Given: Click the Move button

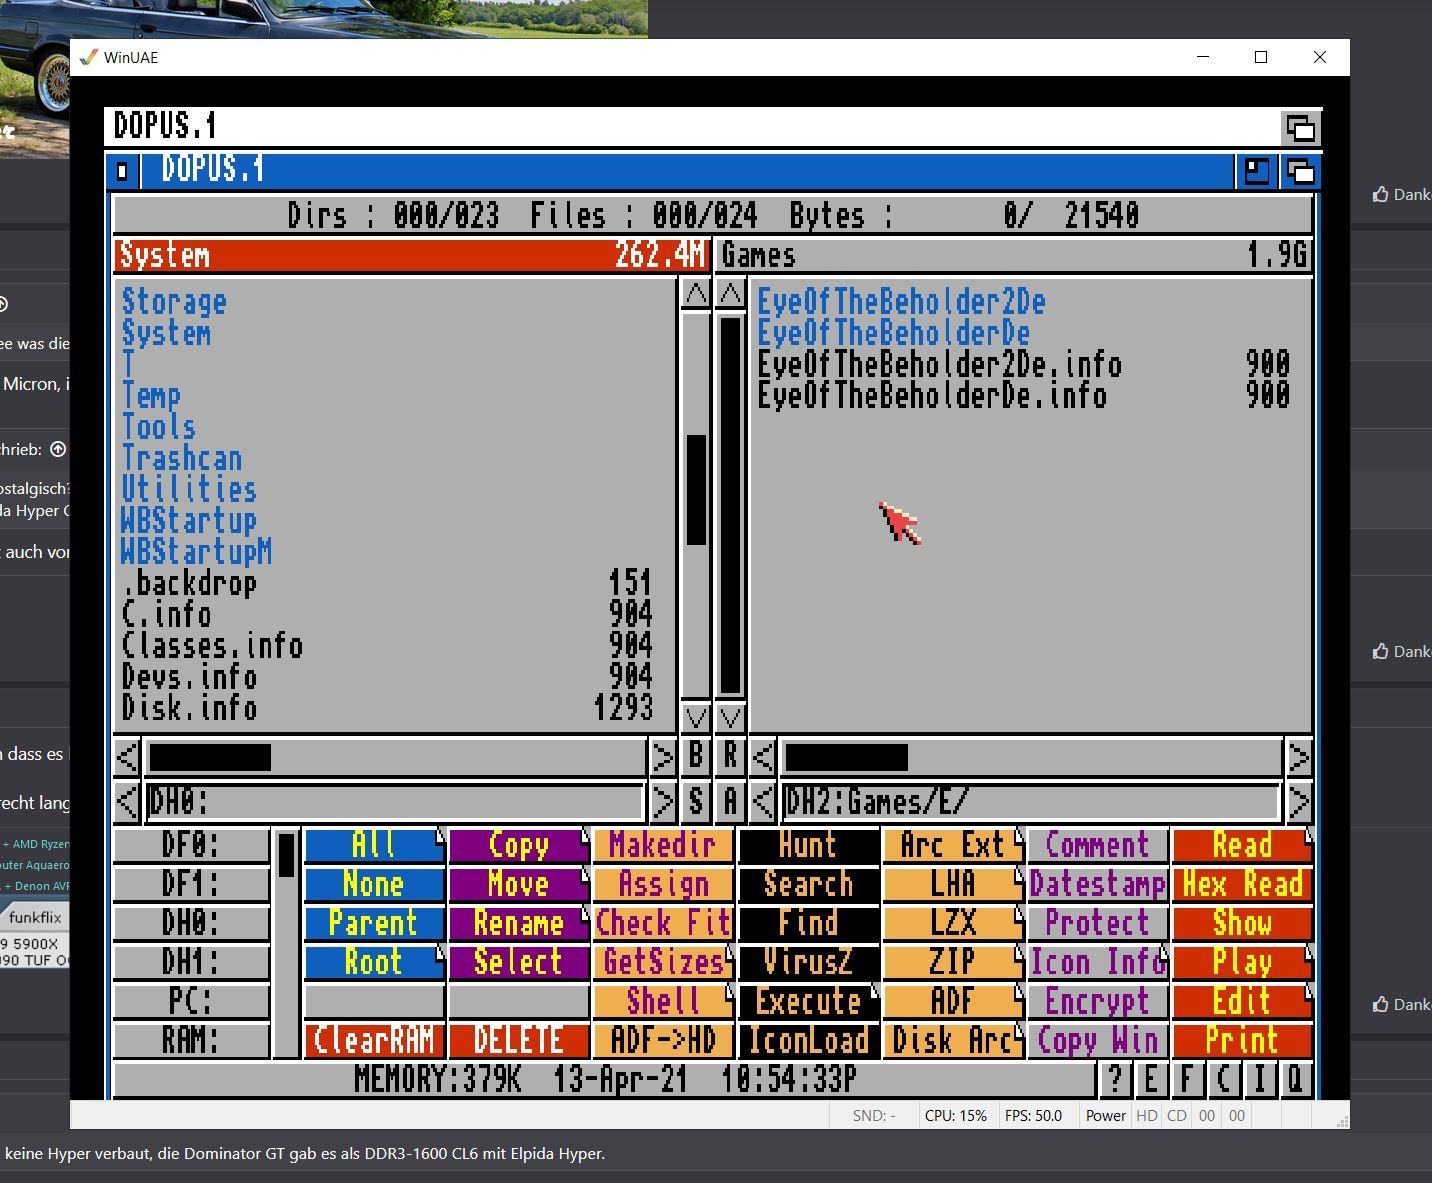Looking at the screenshot, I should tap(518, 884).
